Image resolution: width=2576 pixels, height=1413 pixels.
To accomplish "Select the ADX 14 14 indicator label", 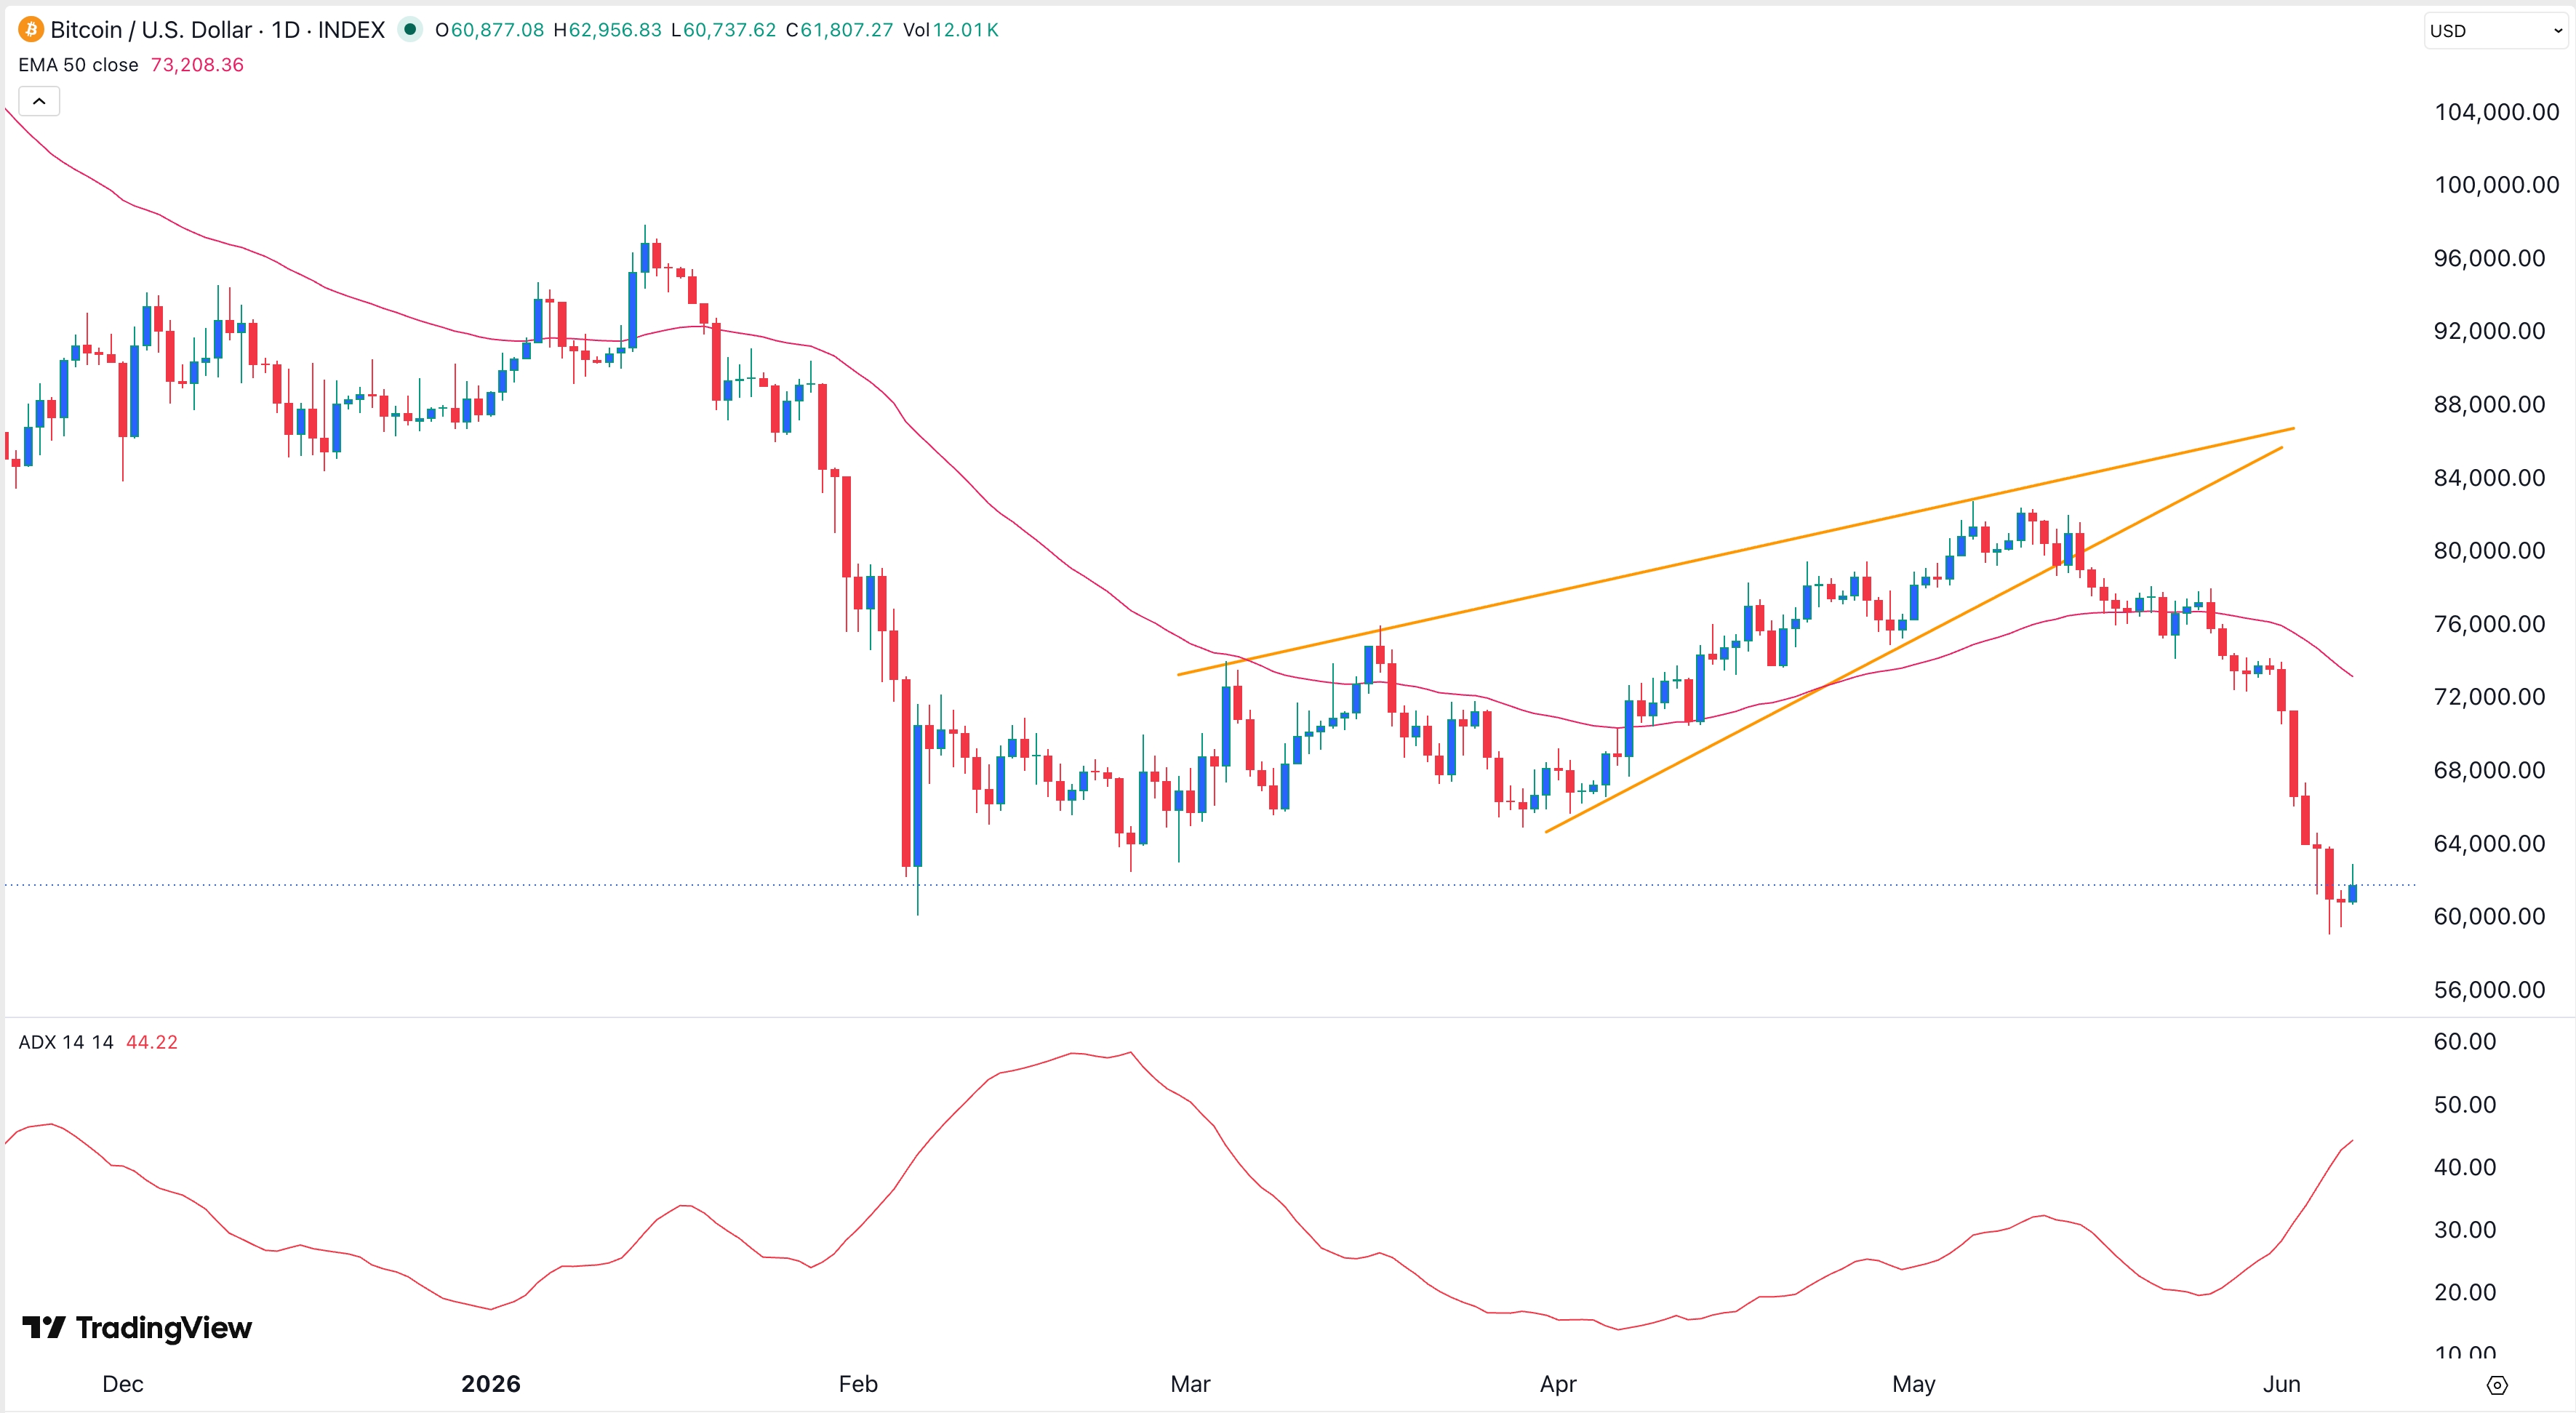I will [66, 1042].
